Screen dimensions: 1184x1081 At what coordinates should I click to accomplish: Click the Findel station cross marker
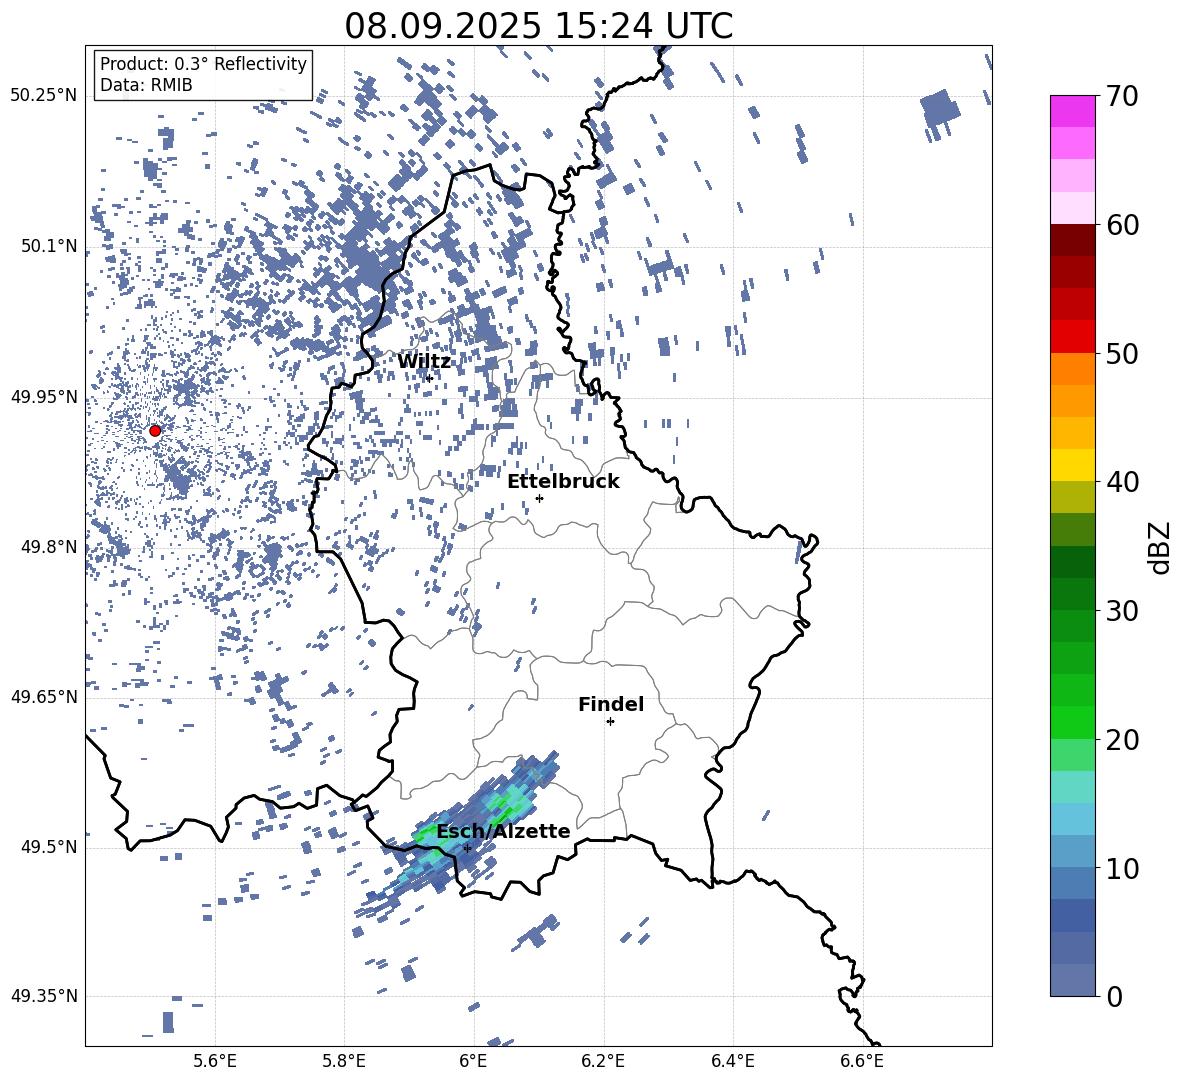pyautogui.click(x=610, y=722)
